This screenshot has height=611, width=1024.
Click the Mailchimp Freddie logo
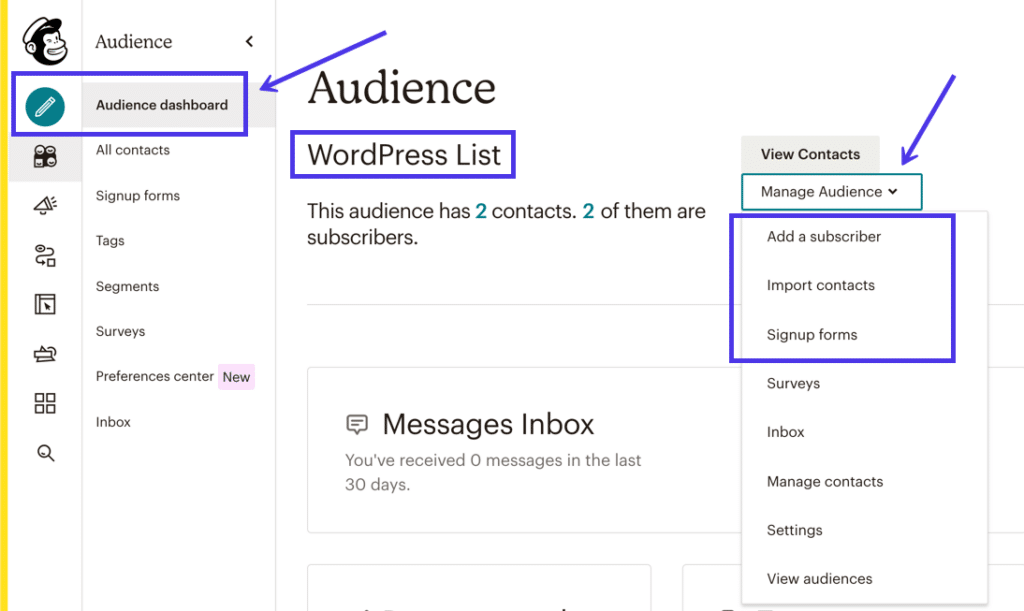44,40
